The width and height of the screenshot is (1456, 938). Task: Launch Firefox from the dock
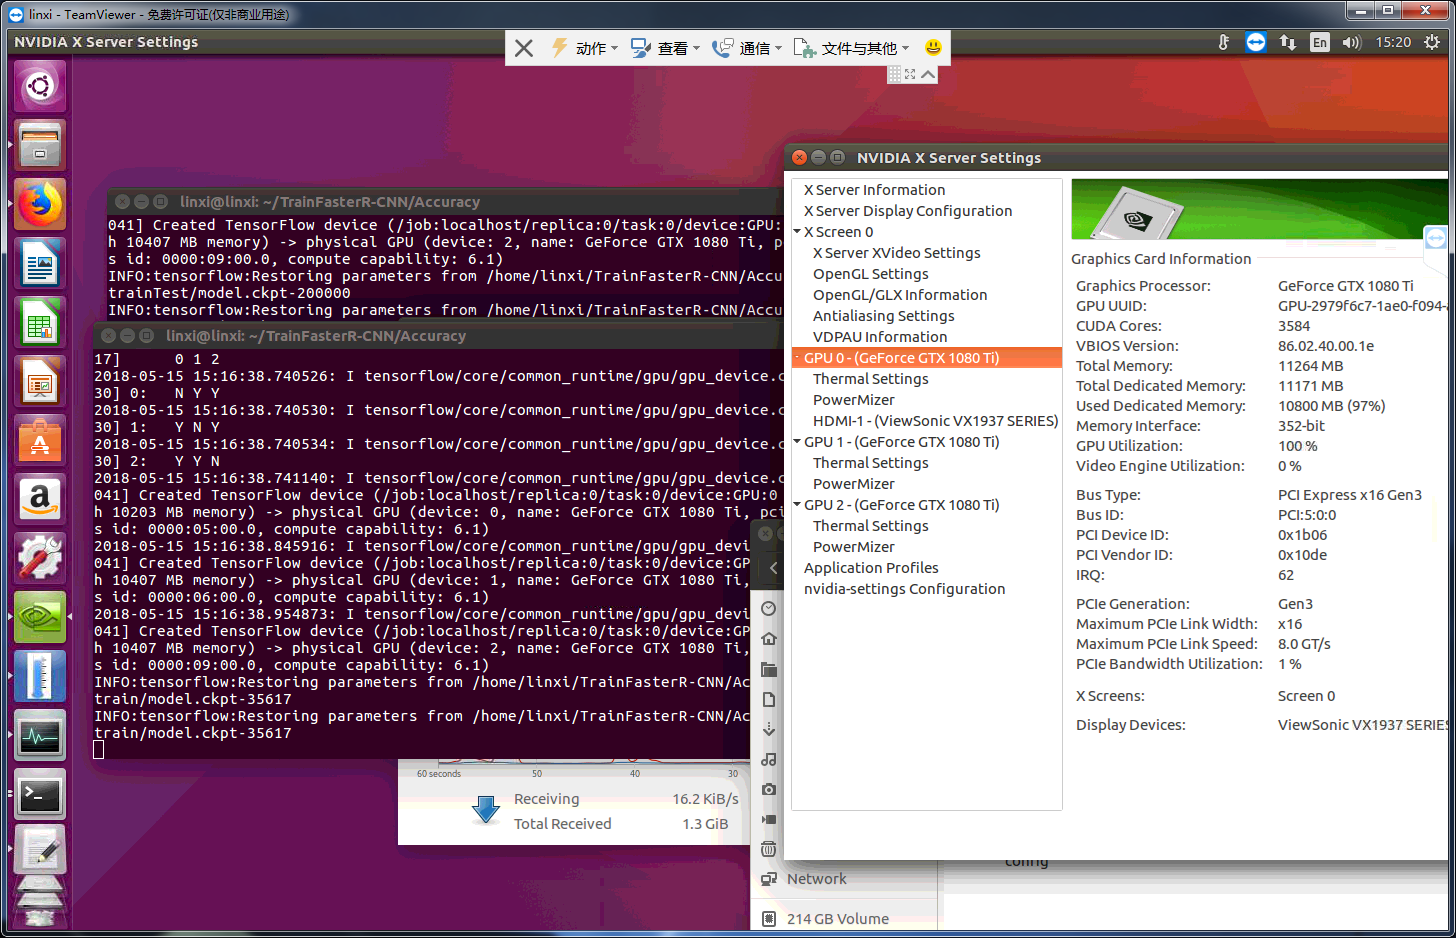(x=40, y=204)
